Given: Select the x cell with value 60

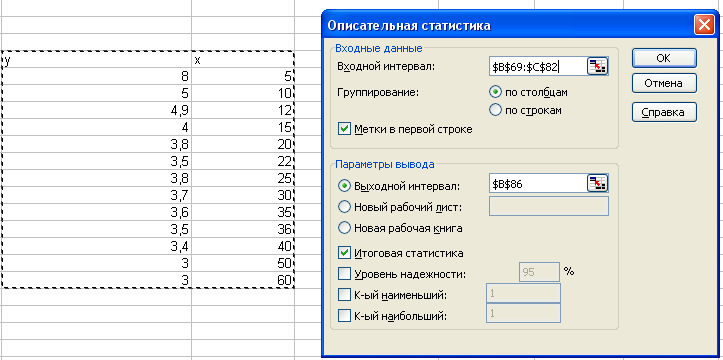Looking at the screenshot, I should pyautogui.click(x=243, y=280).
